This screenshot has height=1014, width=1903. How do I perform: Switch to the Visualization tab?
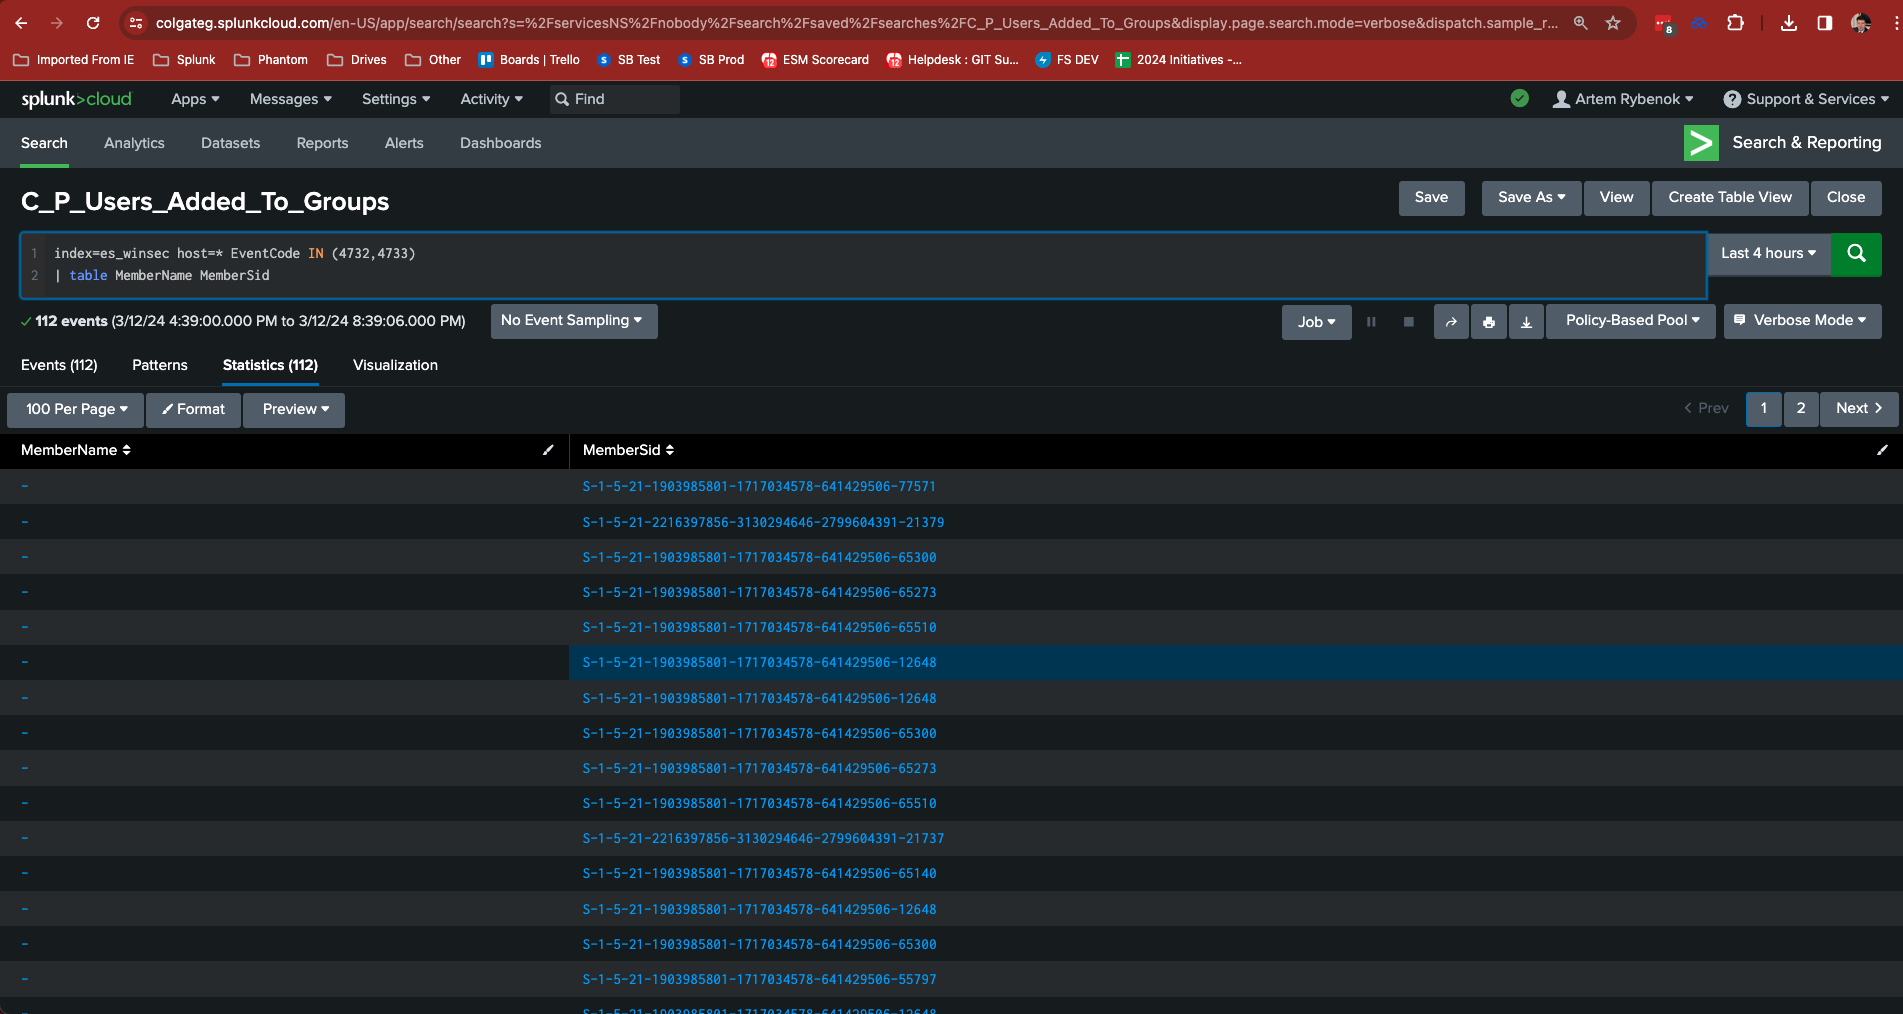coord(395,365)
